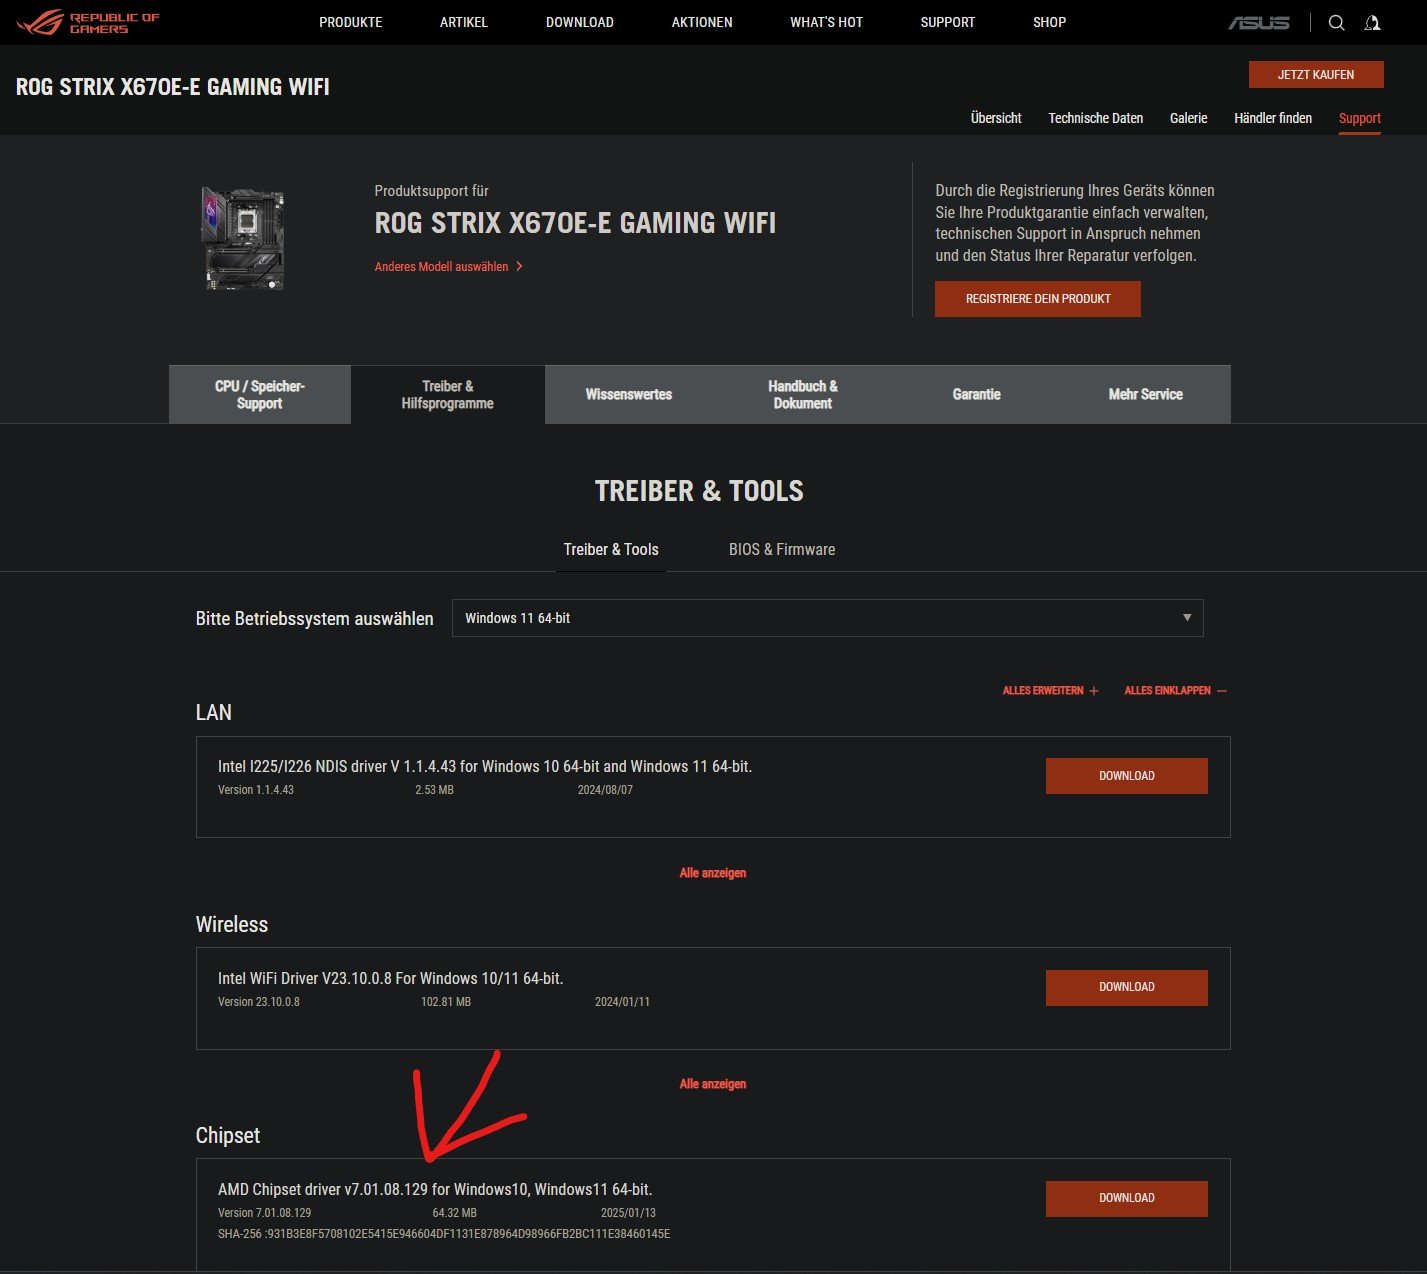Image resolution: width=1427 pixels, height=1274 pixels.
Task: Click ALLES ERWEITERN link
Action: point(1043,691)
